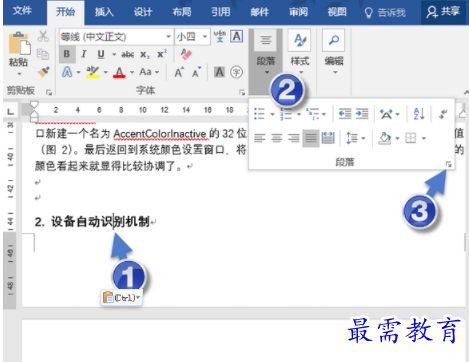Click the Tell Me search box
The height and width of the screenshot is (362, 469).
[385, 13]
